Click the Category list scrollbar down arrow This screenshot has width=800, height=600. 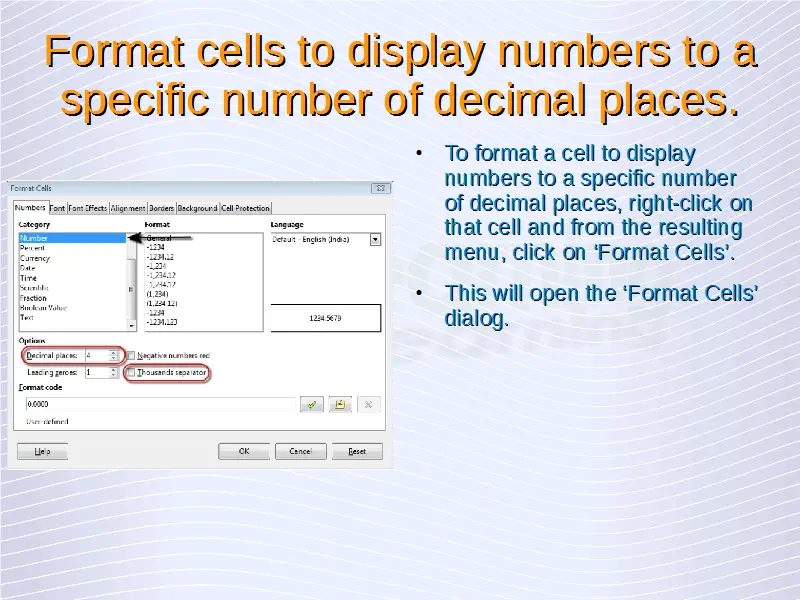(x=131, y=325)
